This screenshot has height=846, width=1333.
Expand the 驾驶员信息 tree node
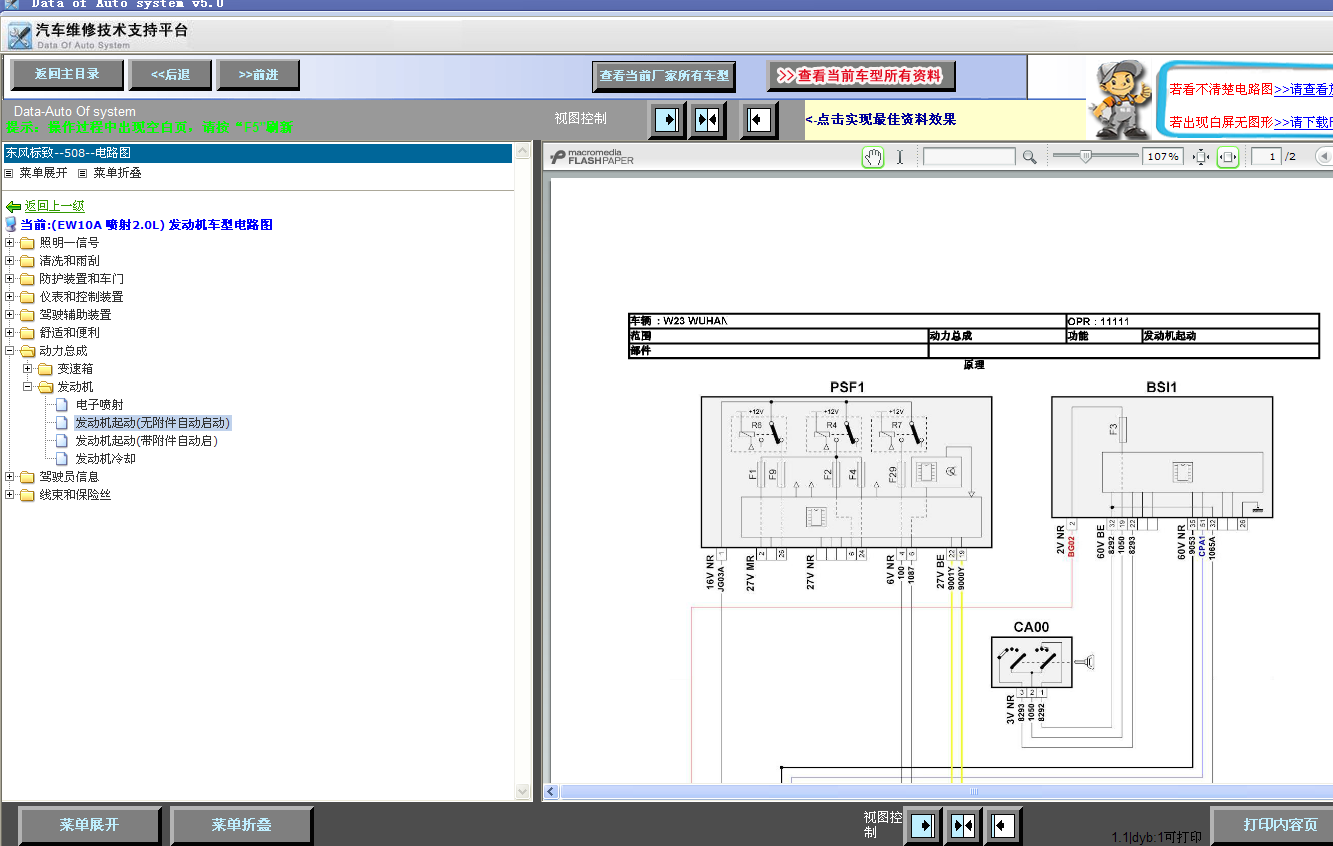[10, 477]
